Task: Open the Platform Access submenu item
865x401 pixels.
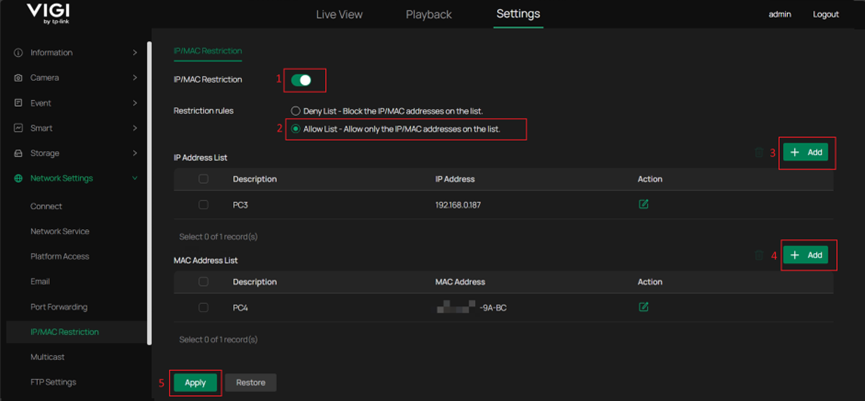Action: click(60, 256)
